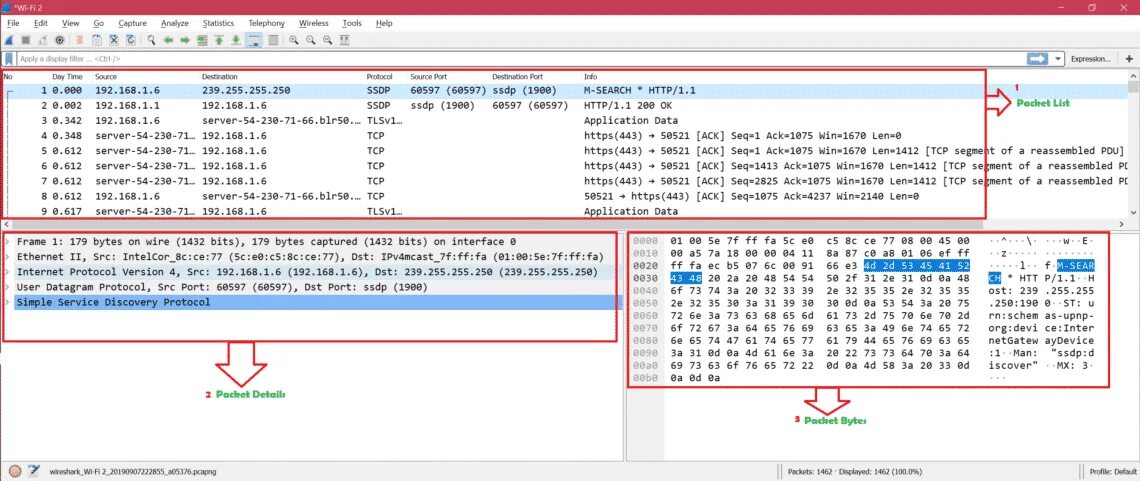
Task: Open the display filter history dropdown
Action: coord(1056,58)
